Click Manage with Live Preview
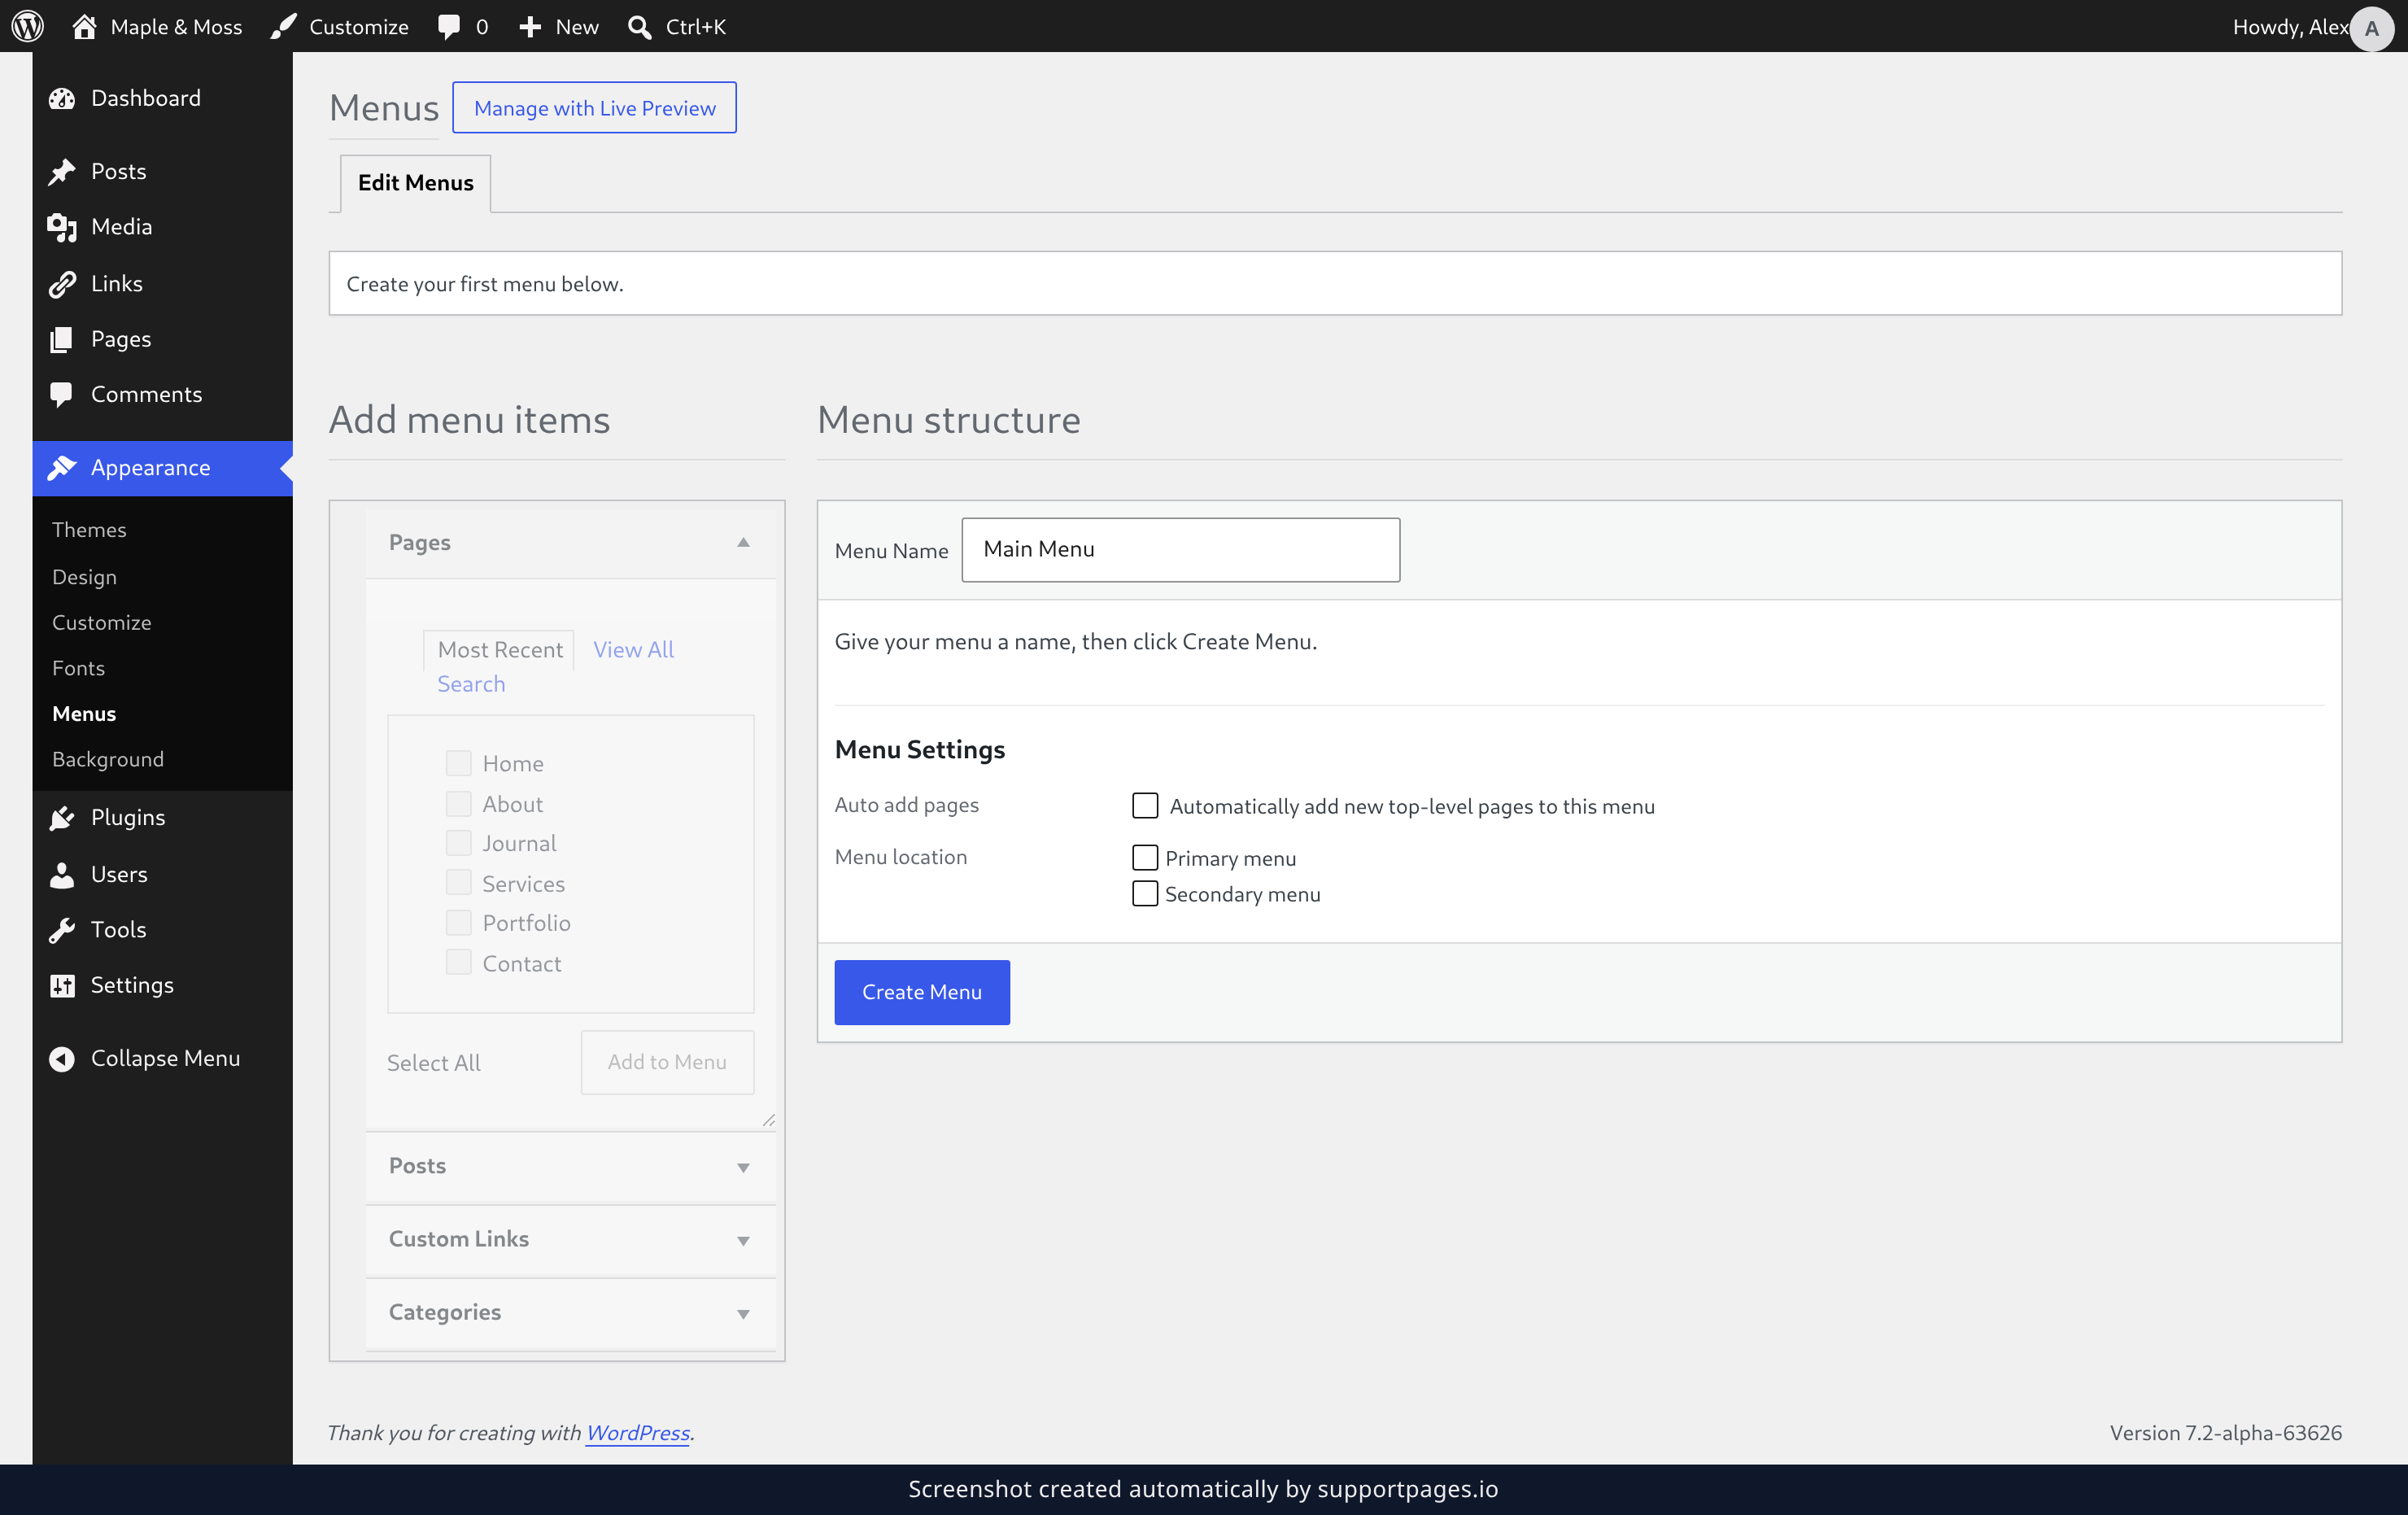This screenshot has width=2408, height=1515. [594, 108]
